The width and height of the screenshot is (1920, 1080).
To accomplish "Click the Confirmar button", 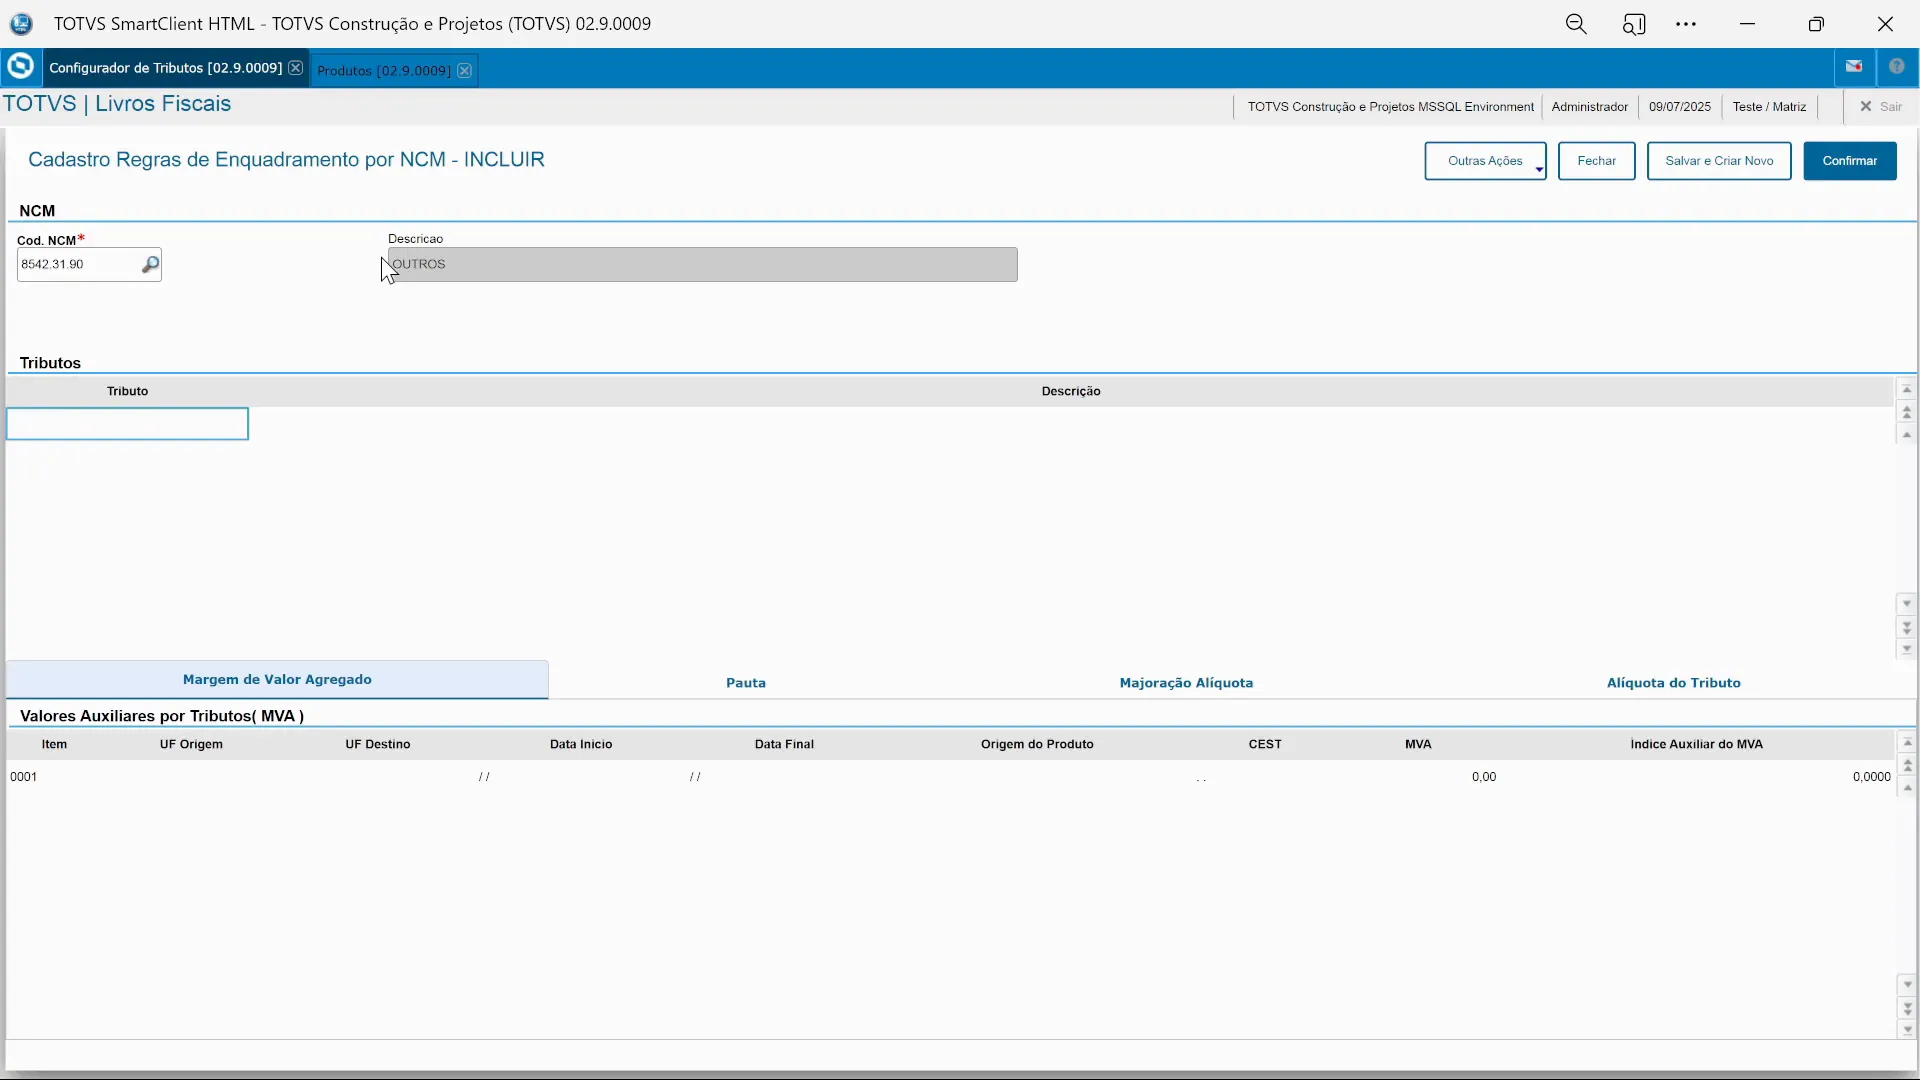I will coord(1851,161).
